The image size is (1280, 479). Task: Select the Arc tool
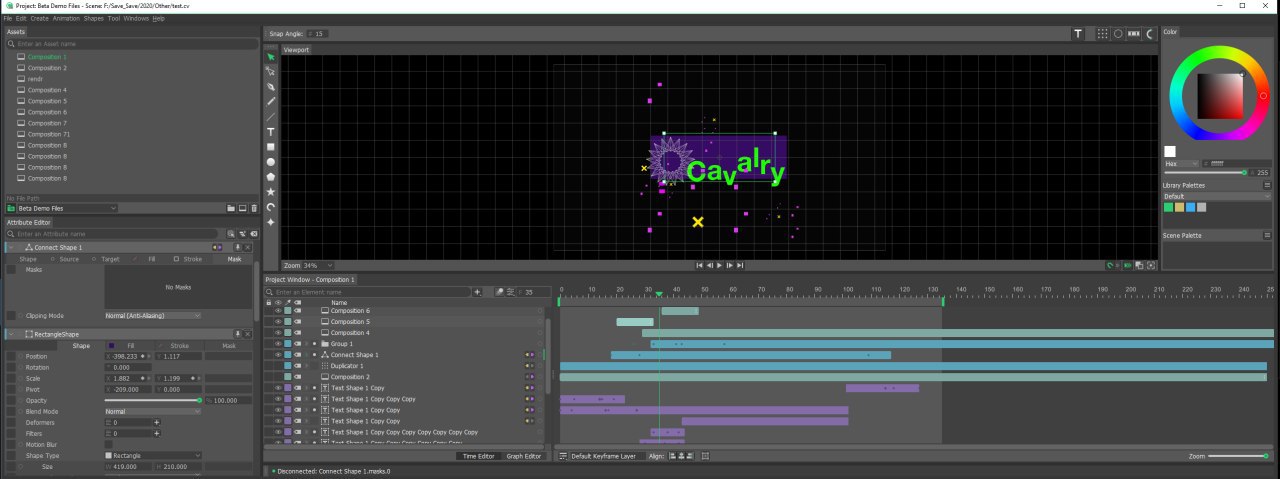click(x=270, y=207)
